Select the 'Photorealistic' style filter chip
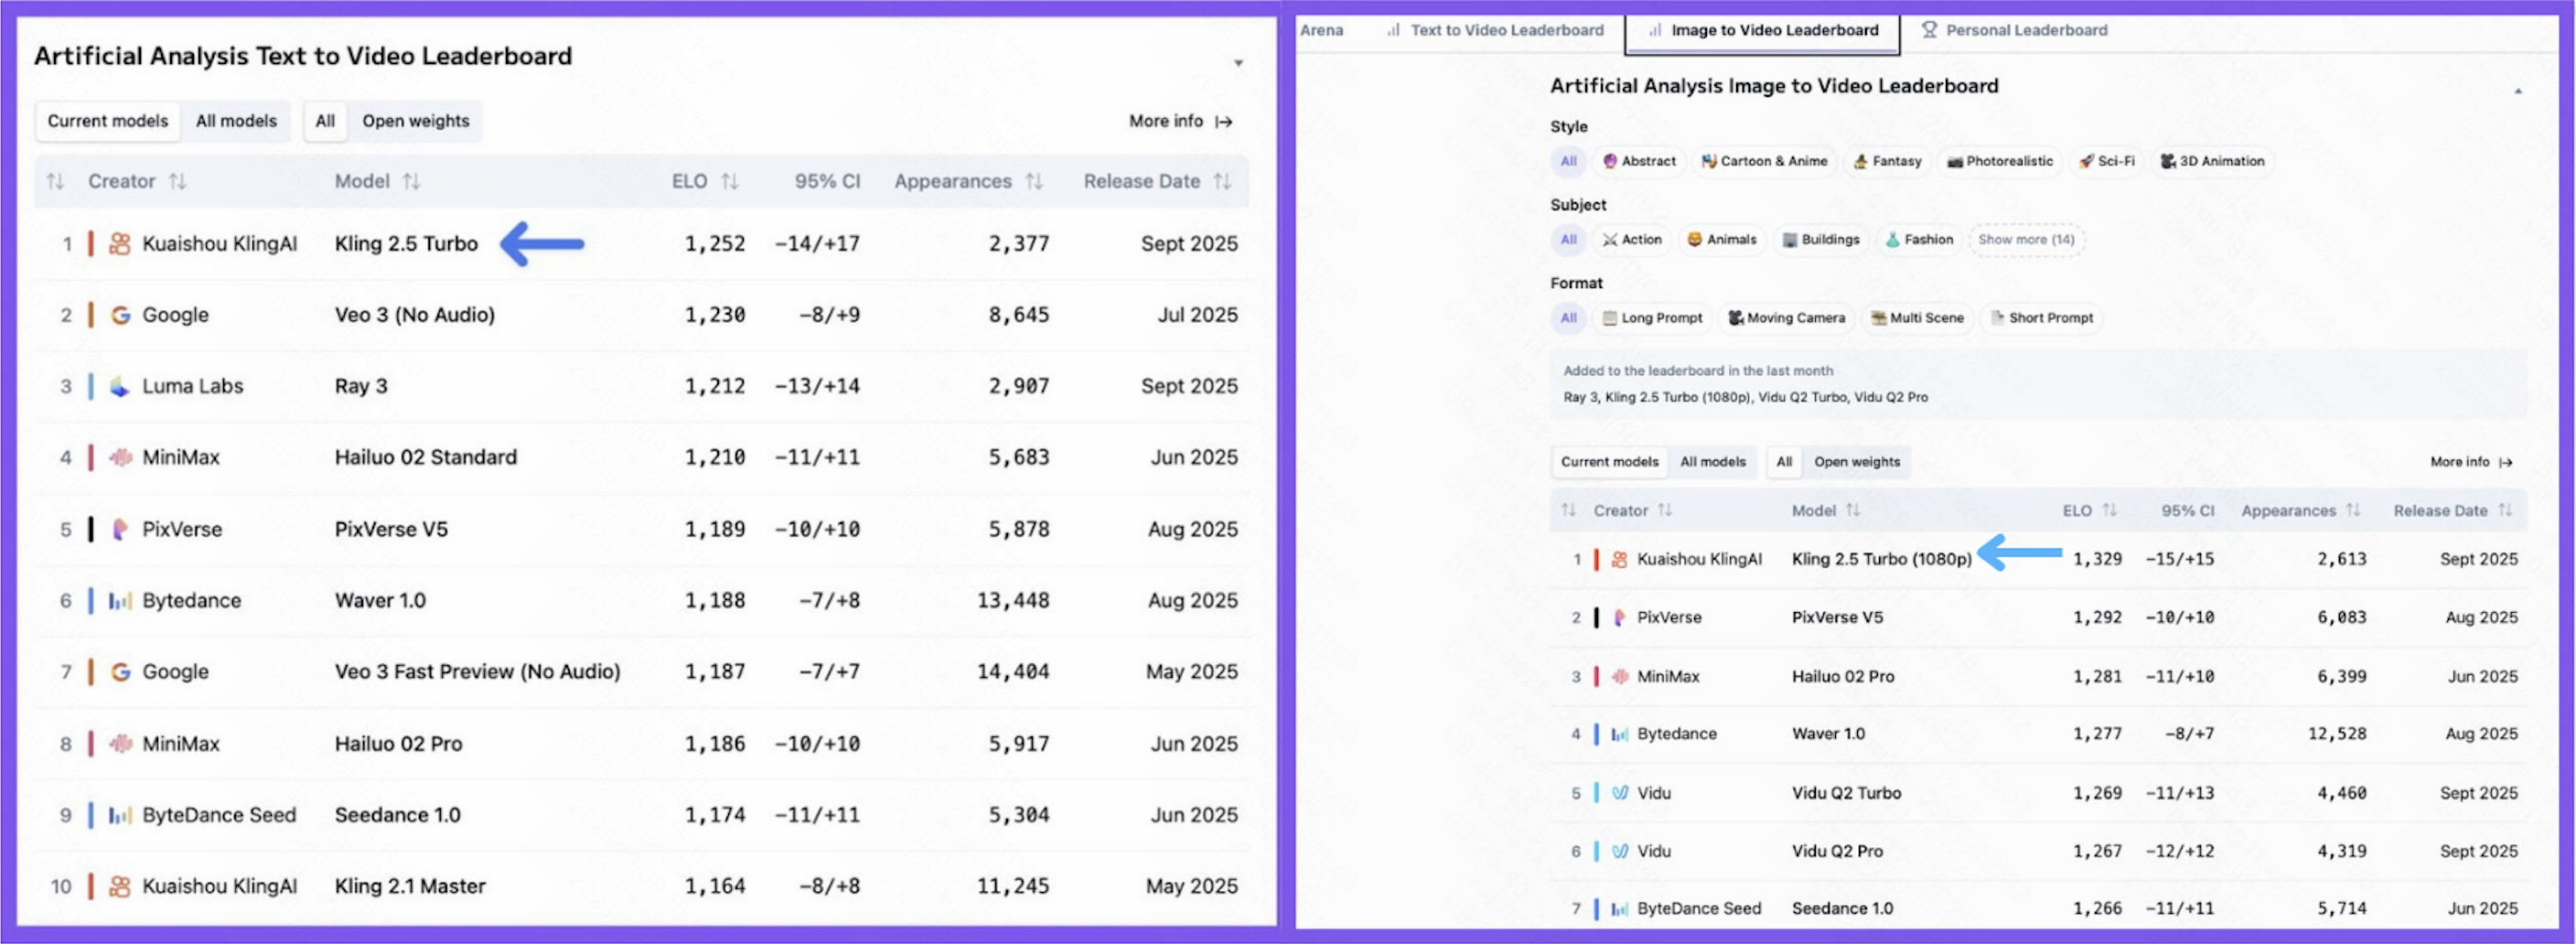Screen dimensions: 2576x944 tap(1999, 161)
